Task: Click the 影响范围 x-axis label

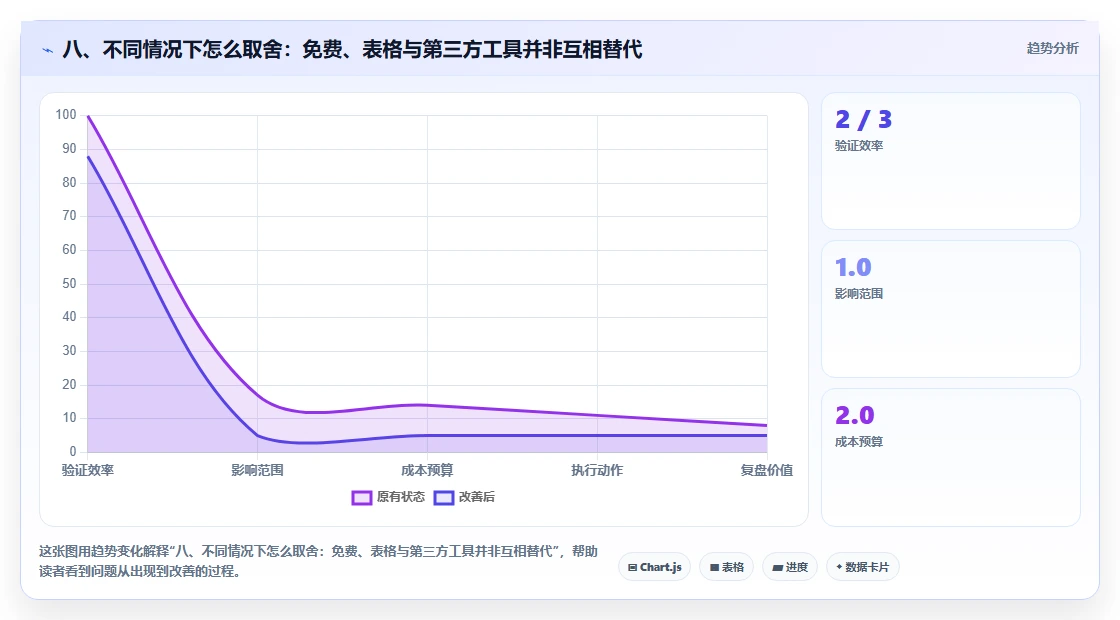Action: [257, 470]
